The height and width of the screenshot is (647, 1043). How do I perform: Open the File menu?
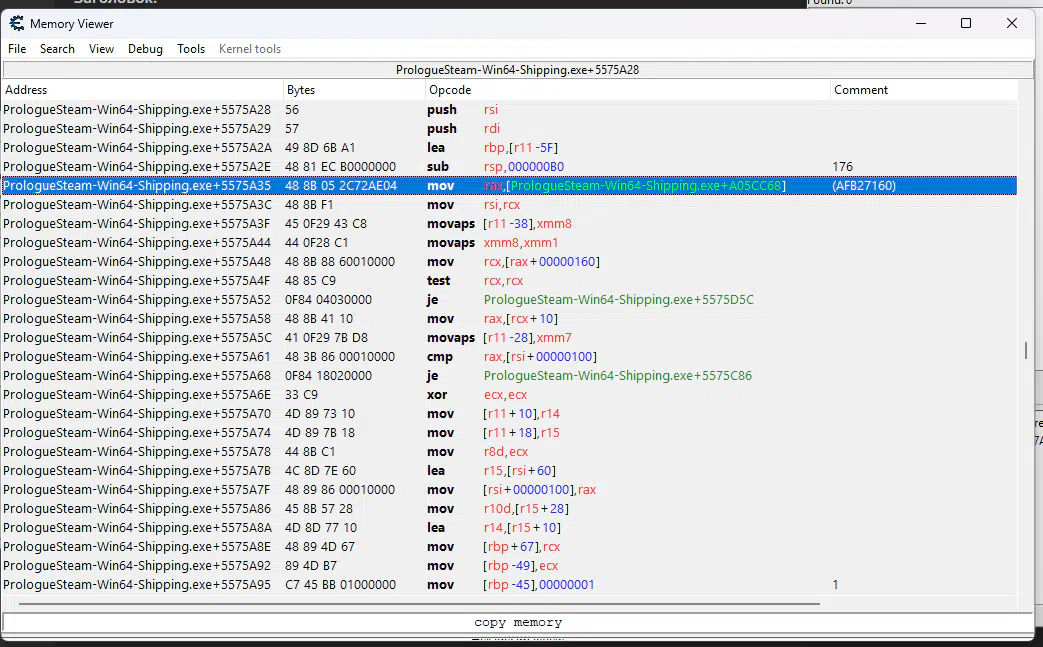[17, 49]
